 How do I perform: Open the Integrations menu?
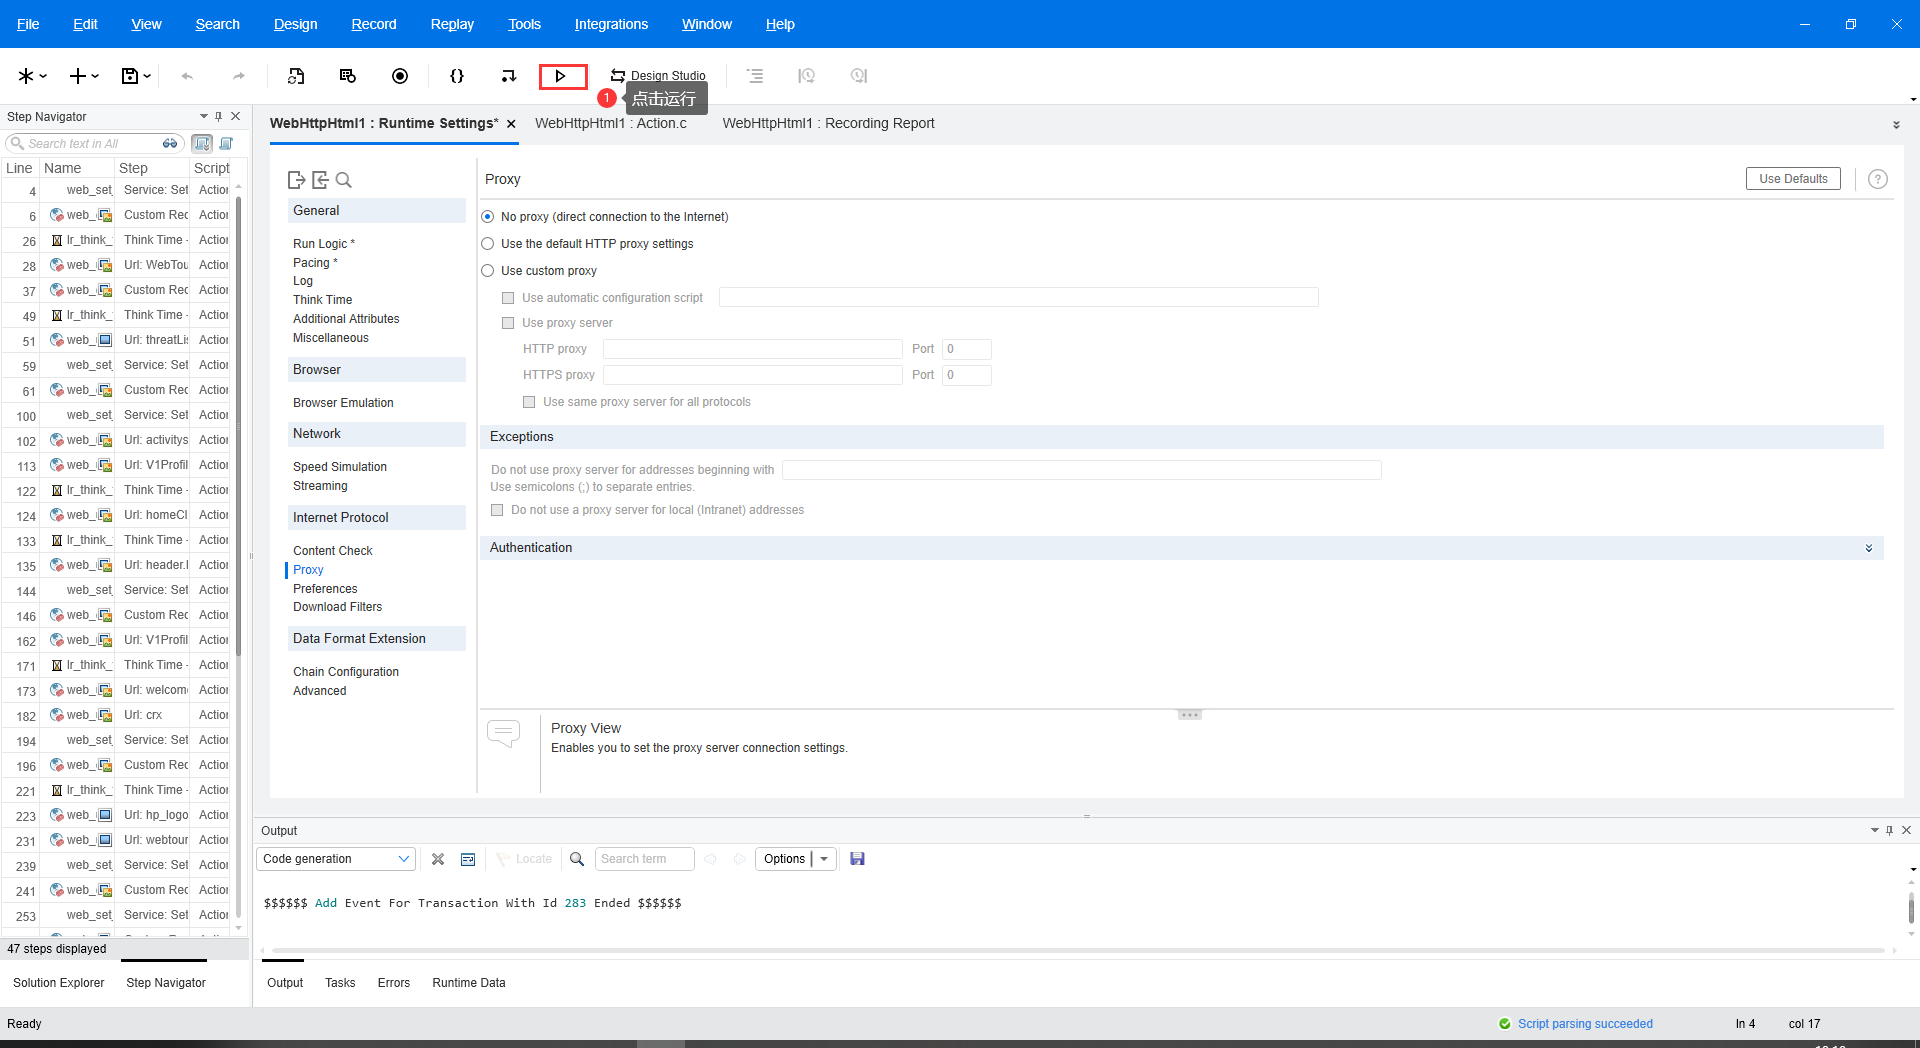611,24
